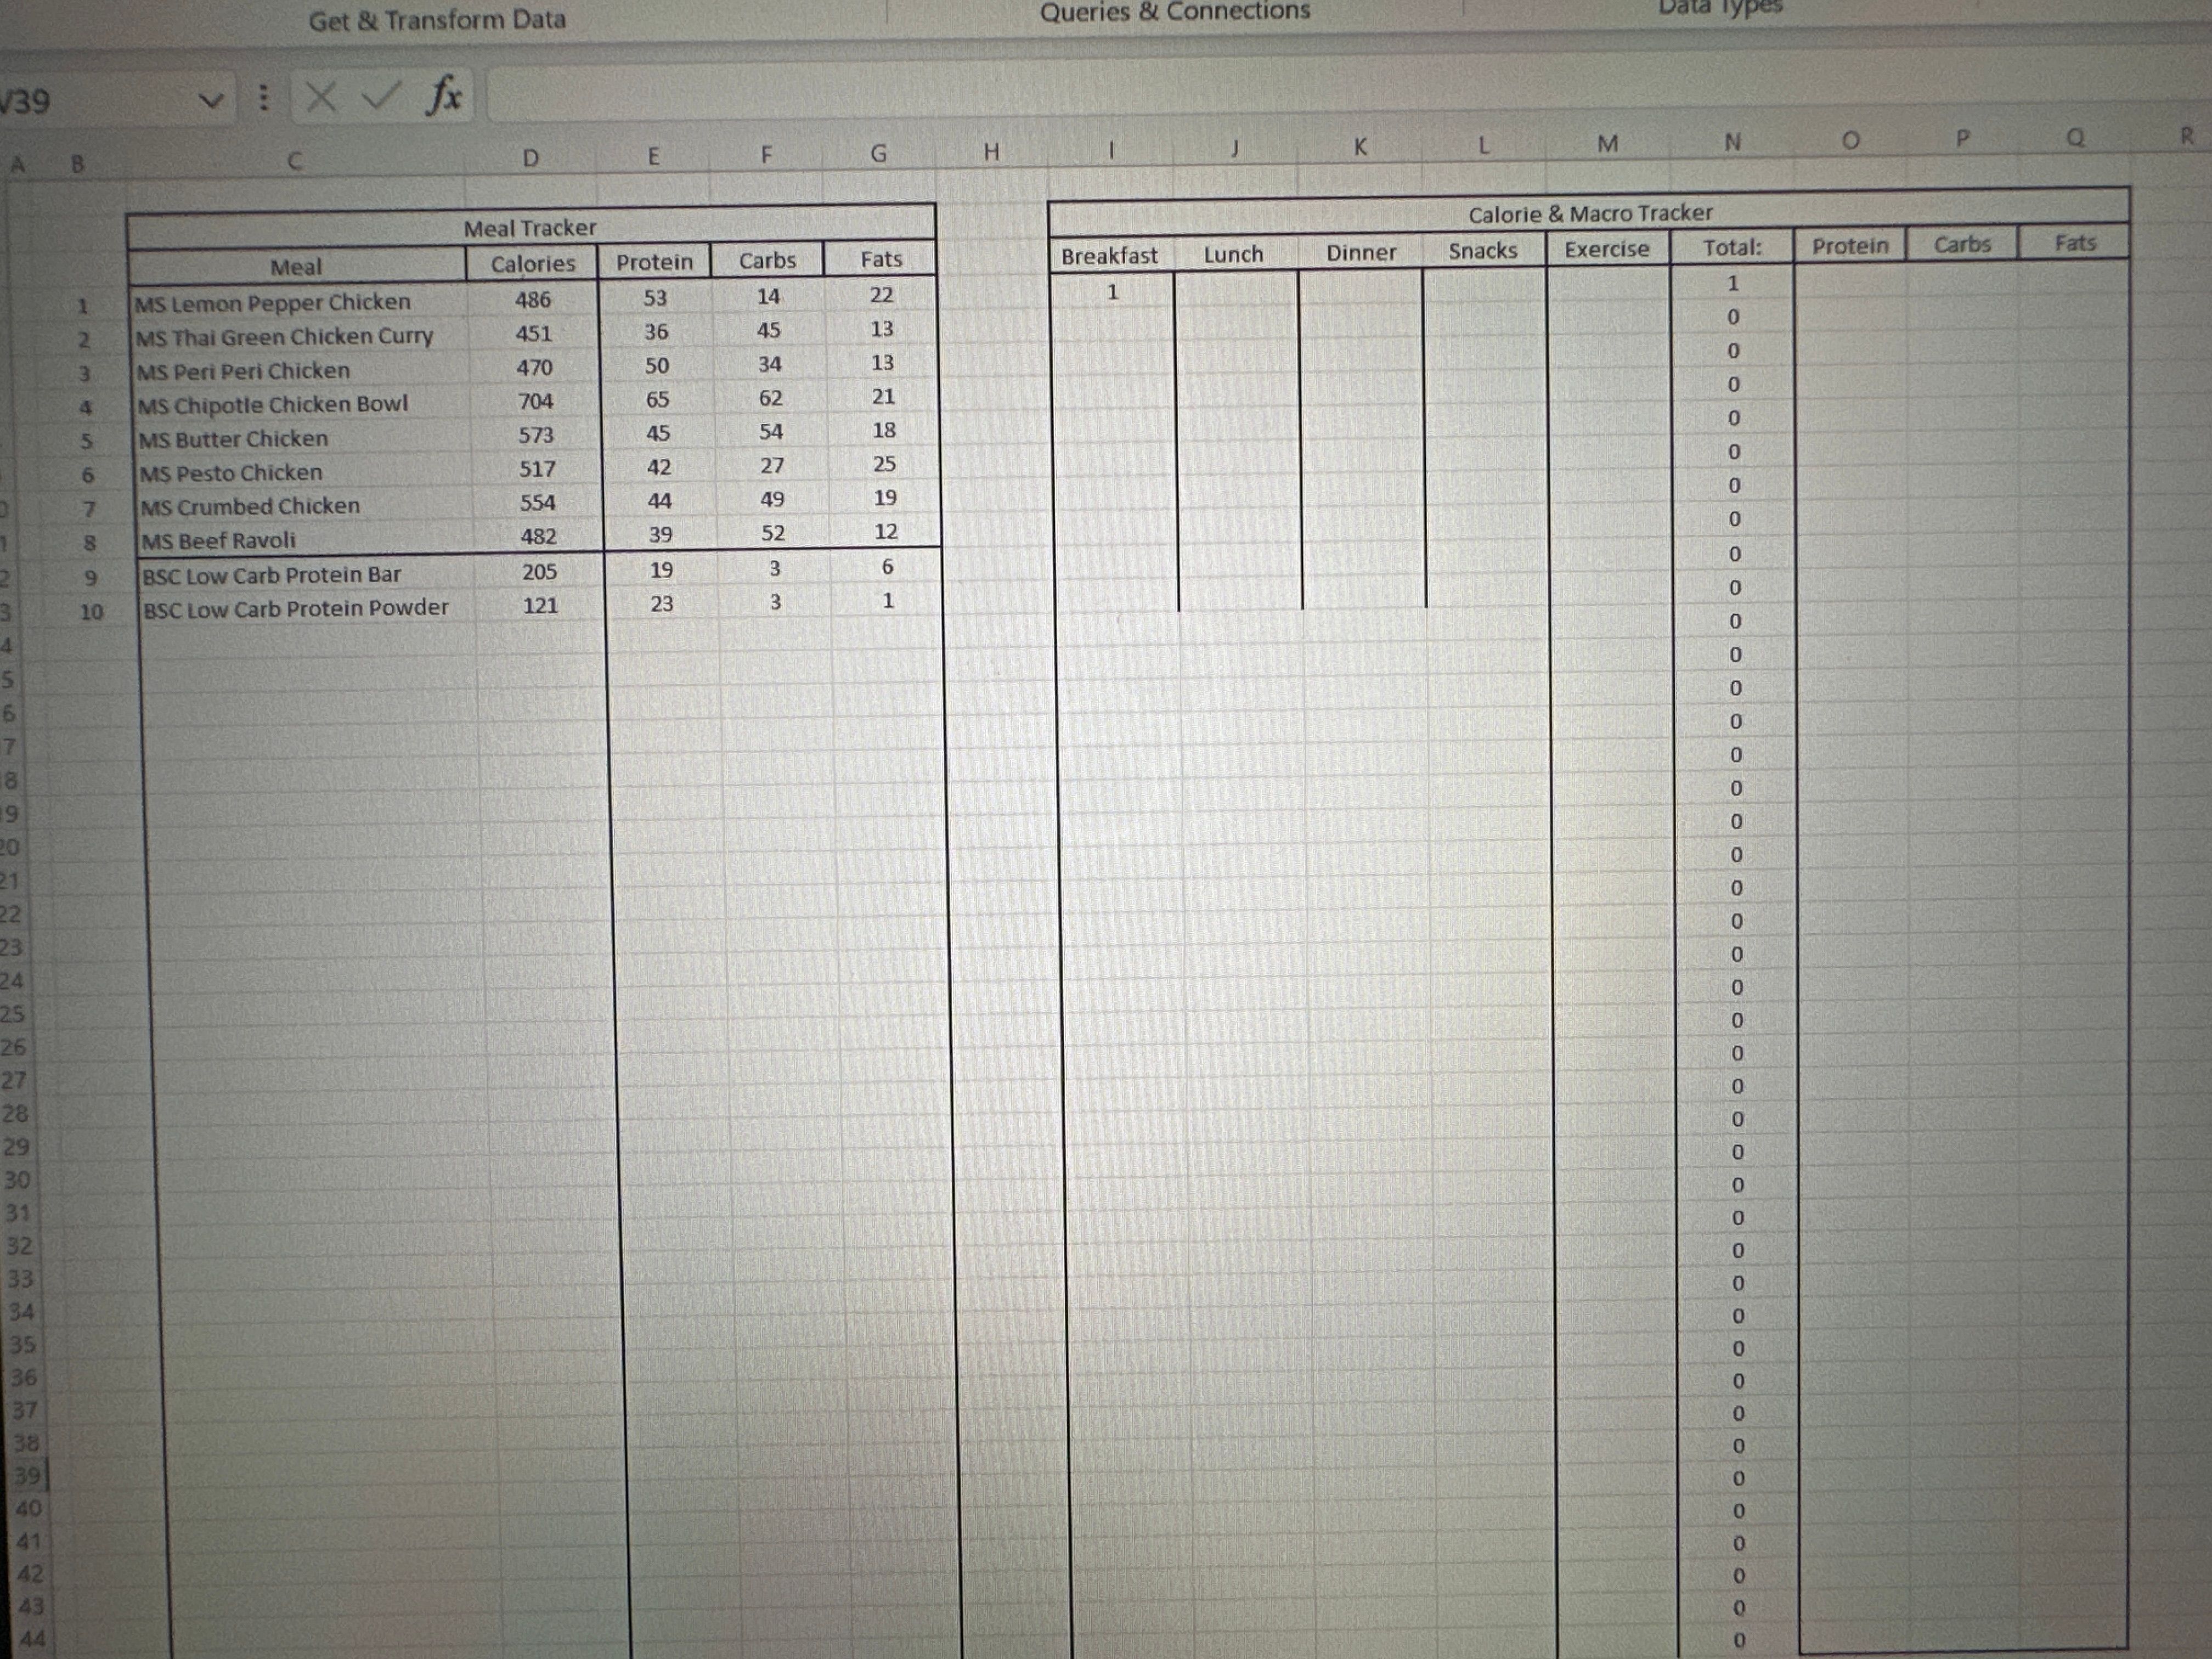Select row 39 header
The image size is (2212, 1659).
pos(27,1476)
